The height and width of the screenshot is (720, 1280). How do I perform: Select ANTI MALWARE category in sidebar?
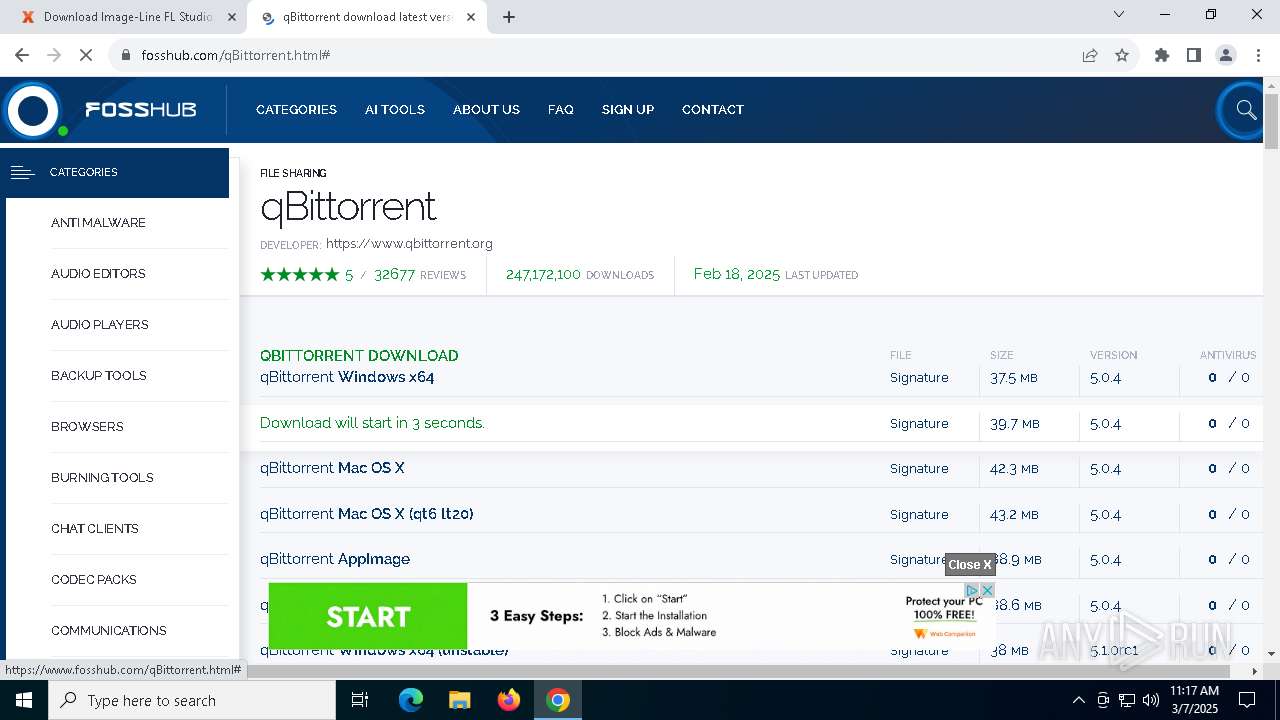[98, 223]
